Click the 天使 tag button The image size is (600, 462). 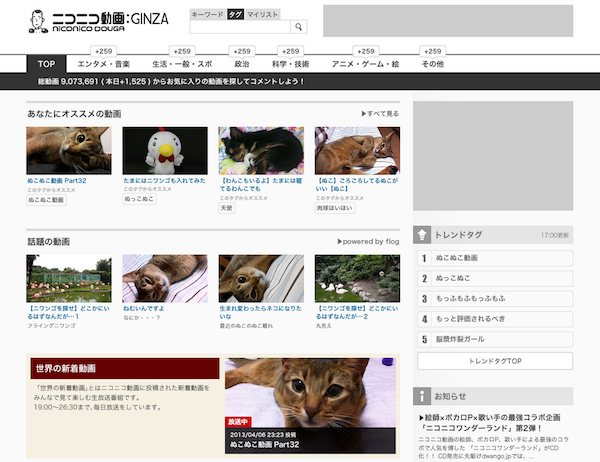point(227,208)
